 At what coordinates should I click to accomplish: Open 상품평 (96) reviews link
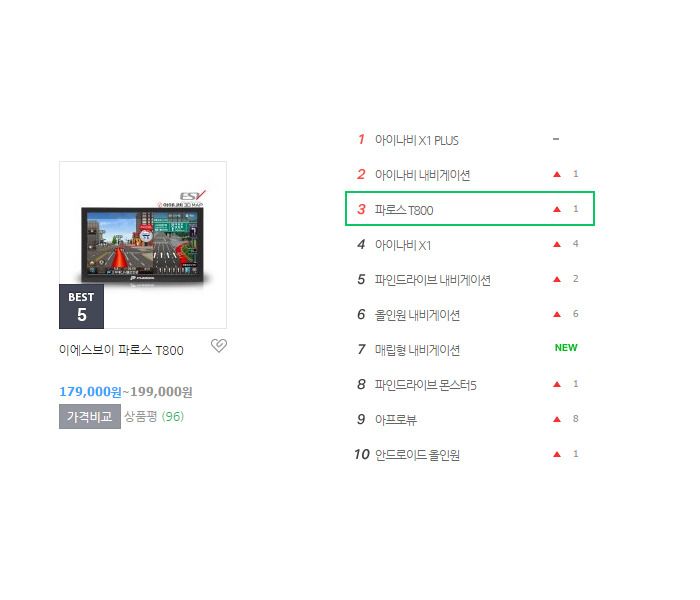click(x=154, y=417)
